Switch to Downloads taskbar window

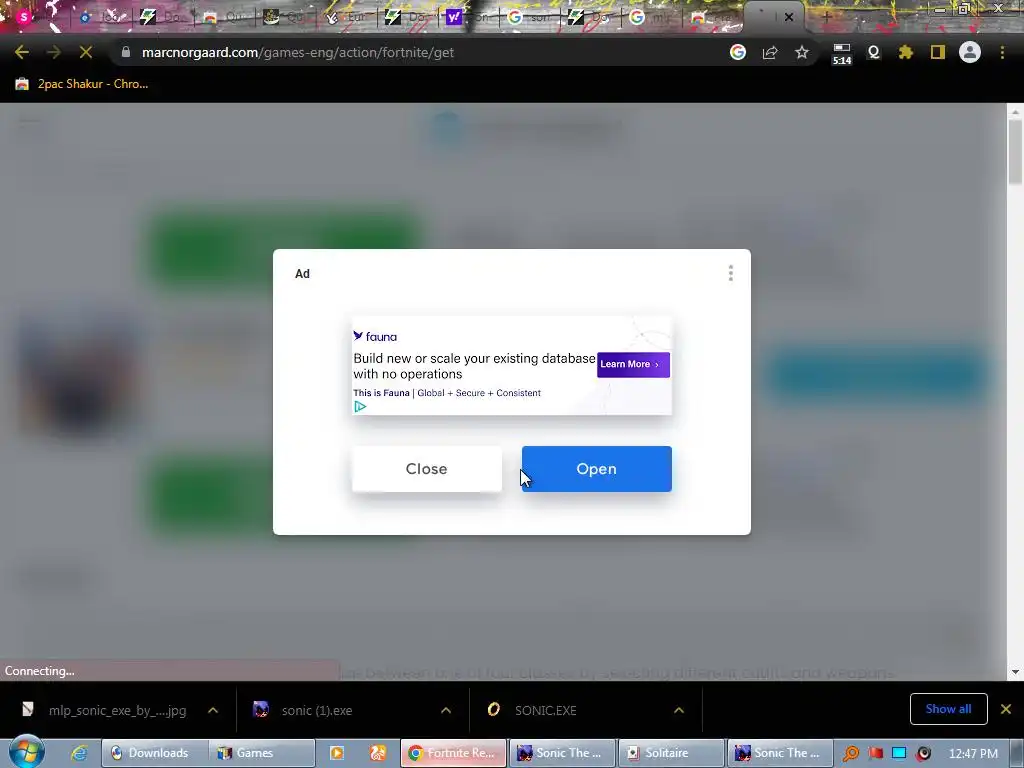click(155, 753)
